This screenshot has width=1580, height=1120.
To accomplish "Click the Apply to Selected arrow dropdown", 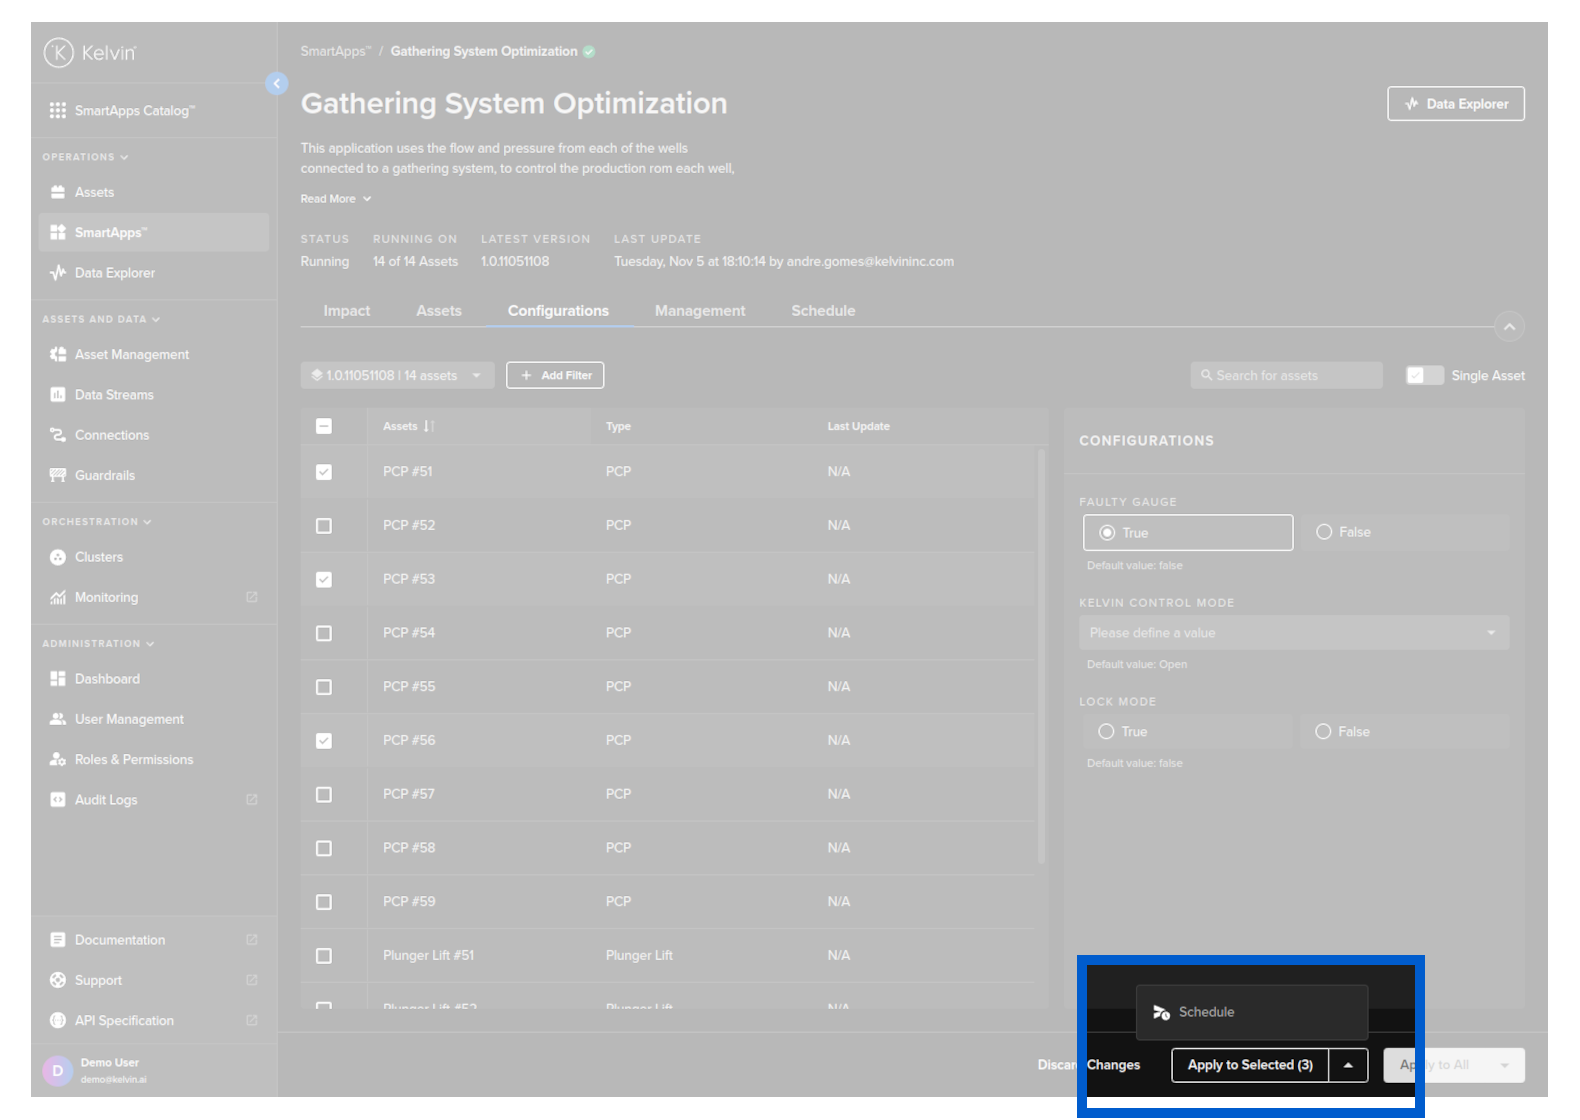I will (1348, 1065).
